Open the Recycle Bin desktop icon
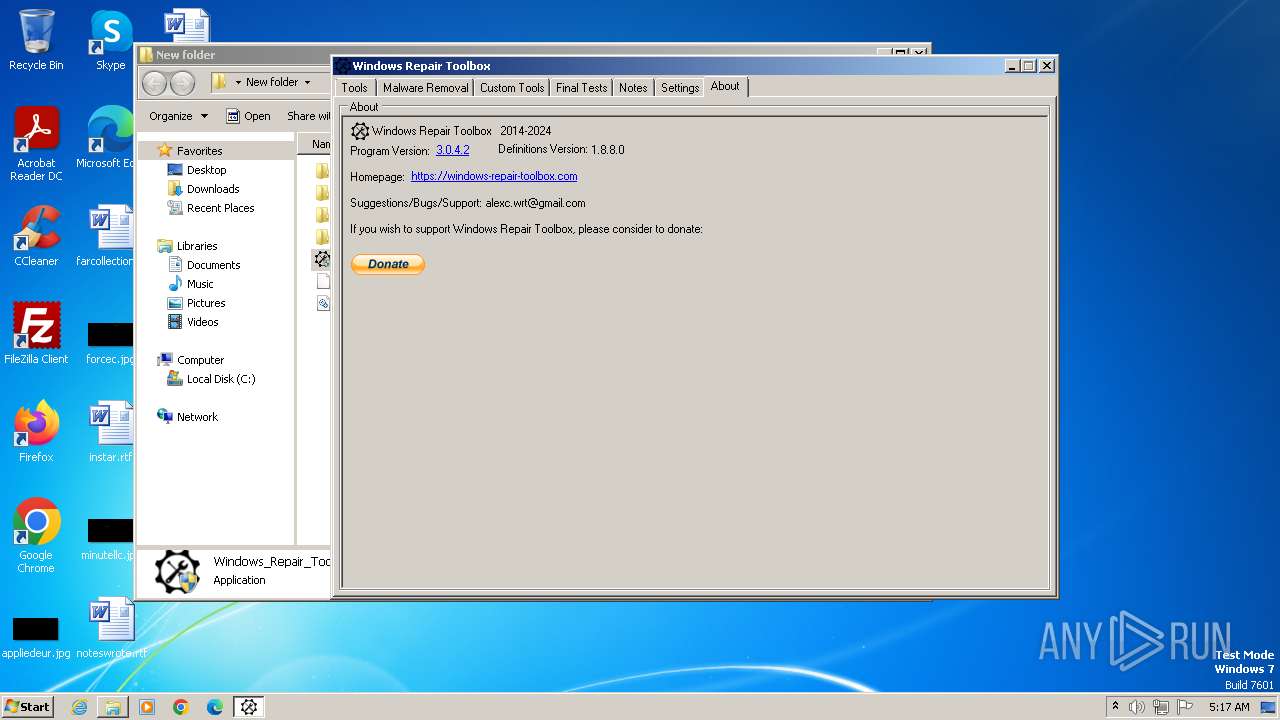The image size is (1280, 720). 36,40
